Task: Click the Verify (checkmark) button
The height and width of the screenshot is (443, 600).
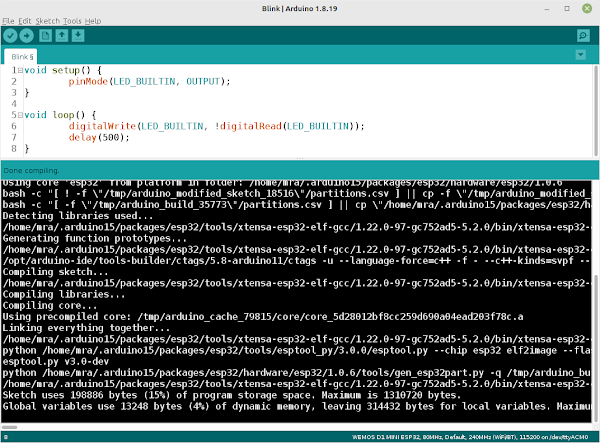Action: coord(10,36)
